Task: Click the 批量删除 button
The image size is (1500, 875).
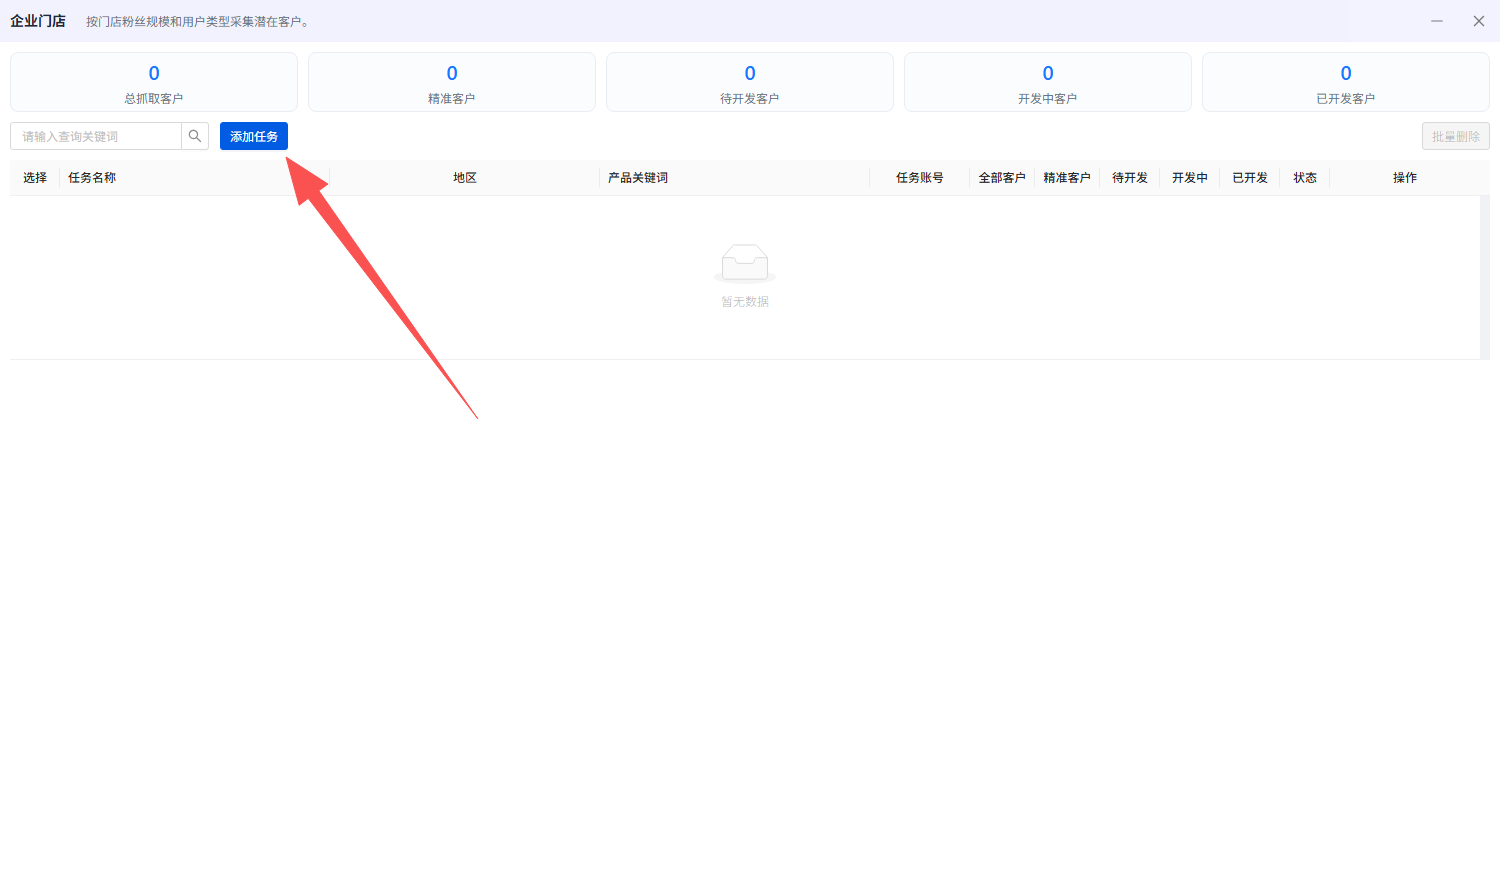Action: pos(1456,136)
